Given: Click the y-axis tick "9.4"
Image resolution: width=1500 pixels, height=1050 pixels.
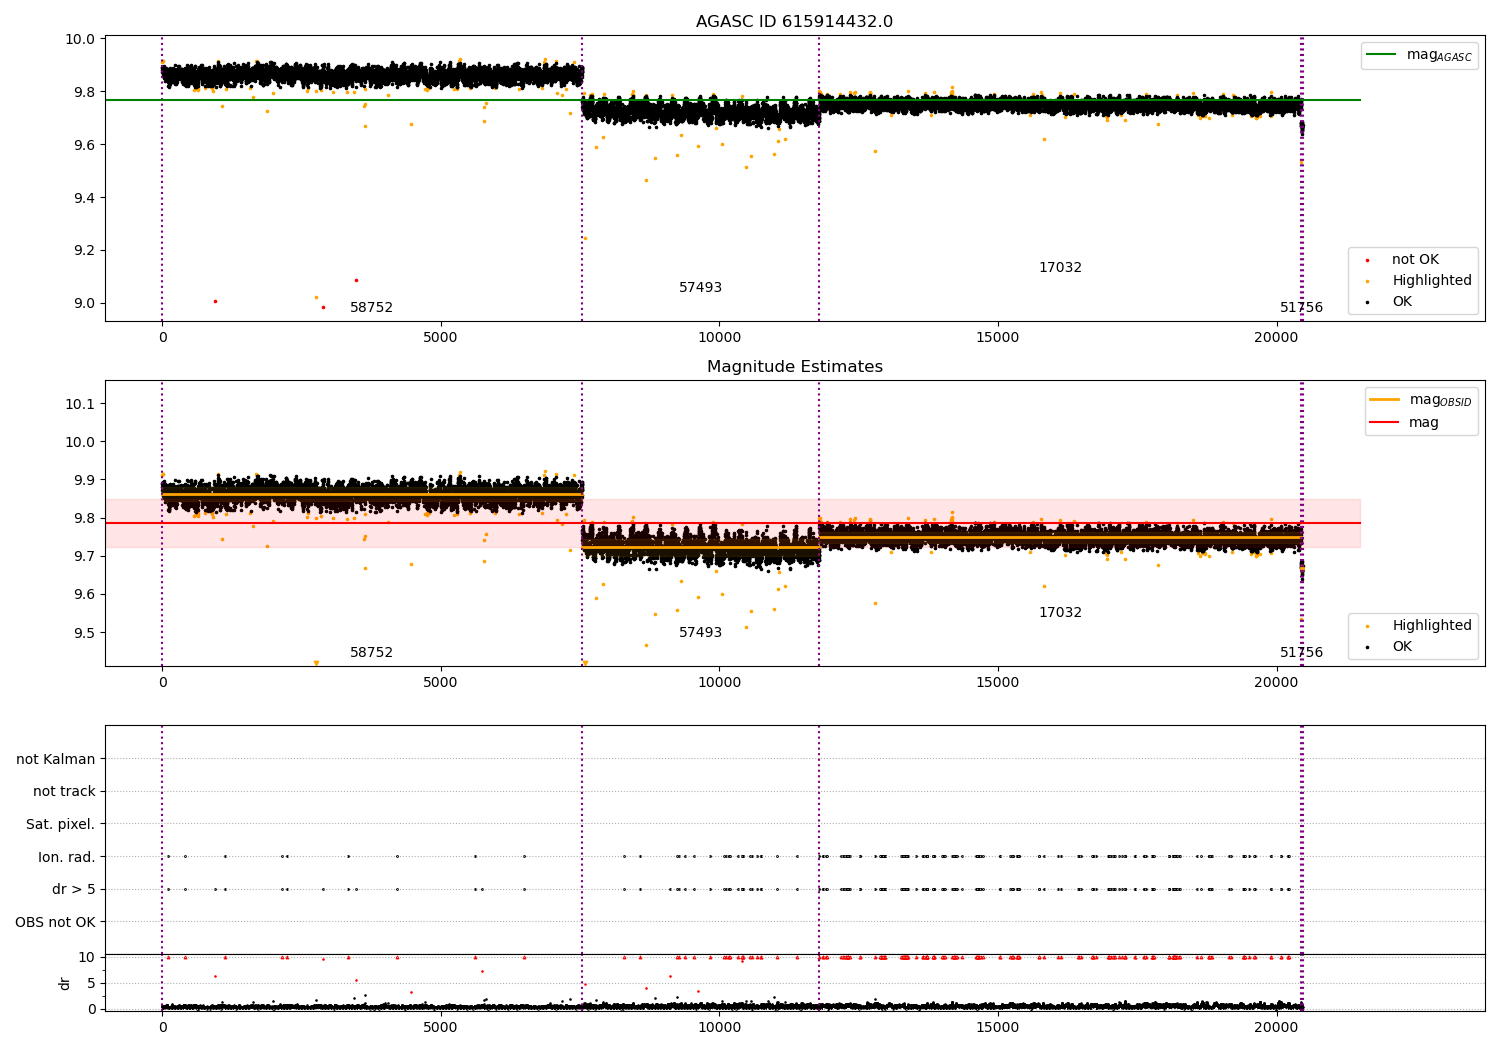Looking at the screenshot, I should [x=86, y=198].
